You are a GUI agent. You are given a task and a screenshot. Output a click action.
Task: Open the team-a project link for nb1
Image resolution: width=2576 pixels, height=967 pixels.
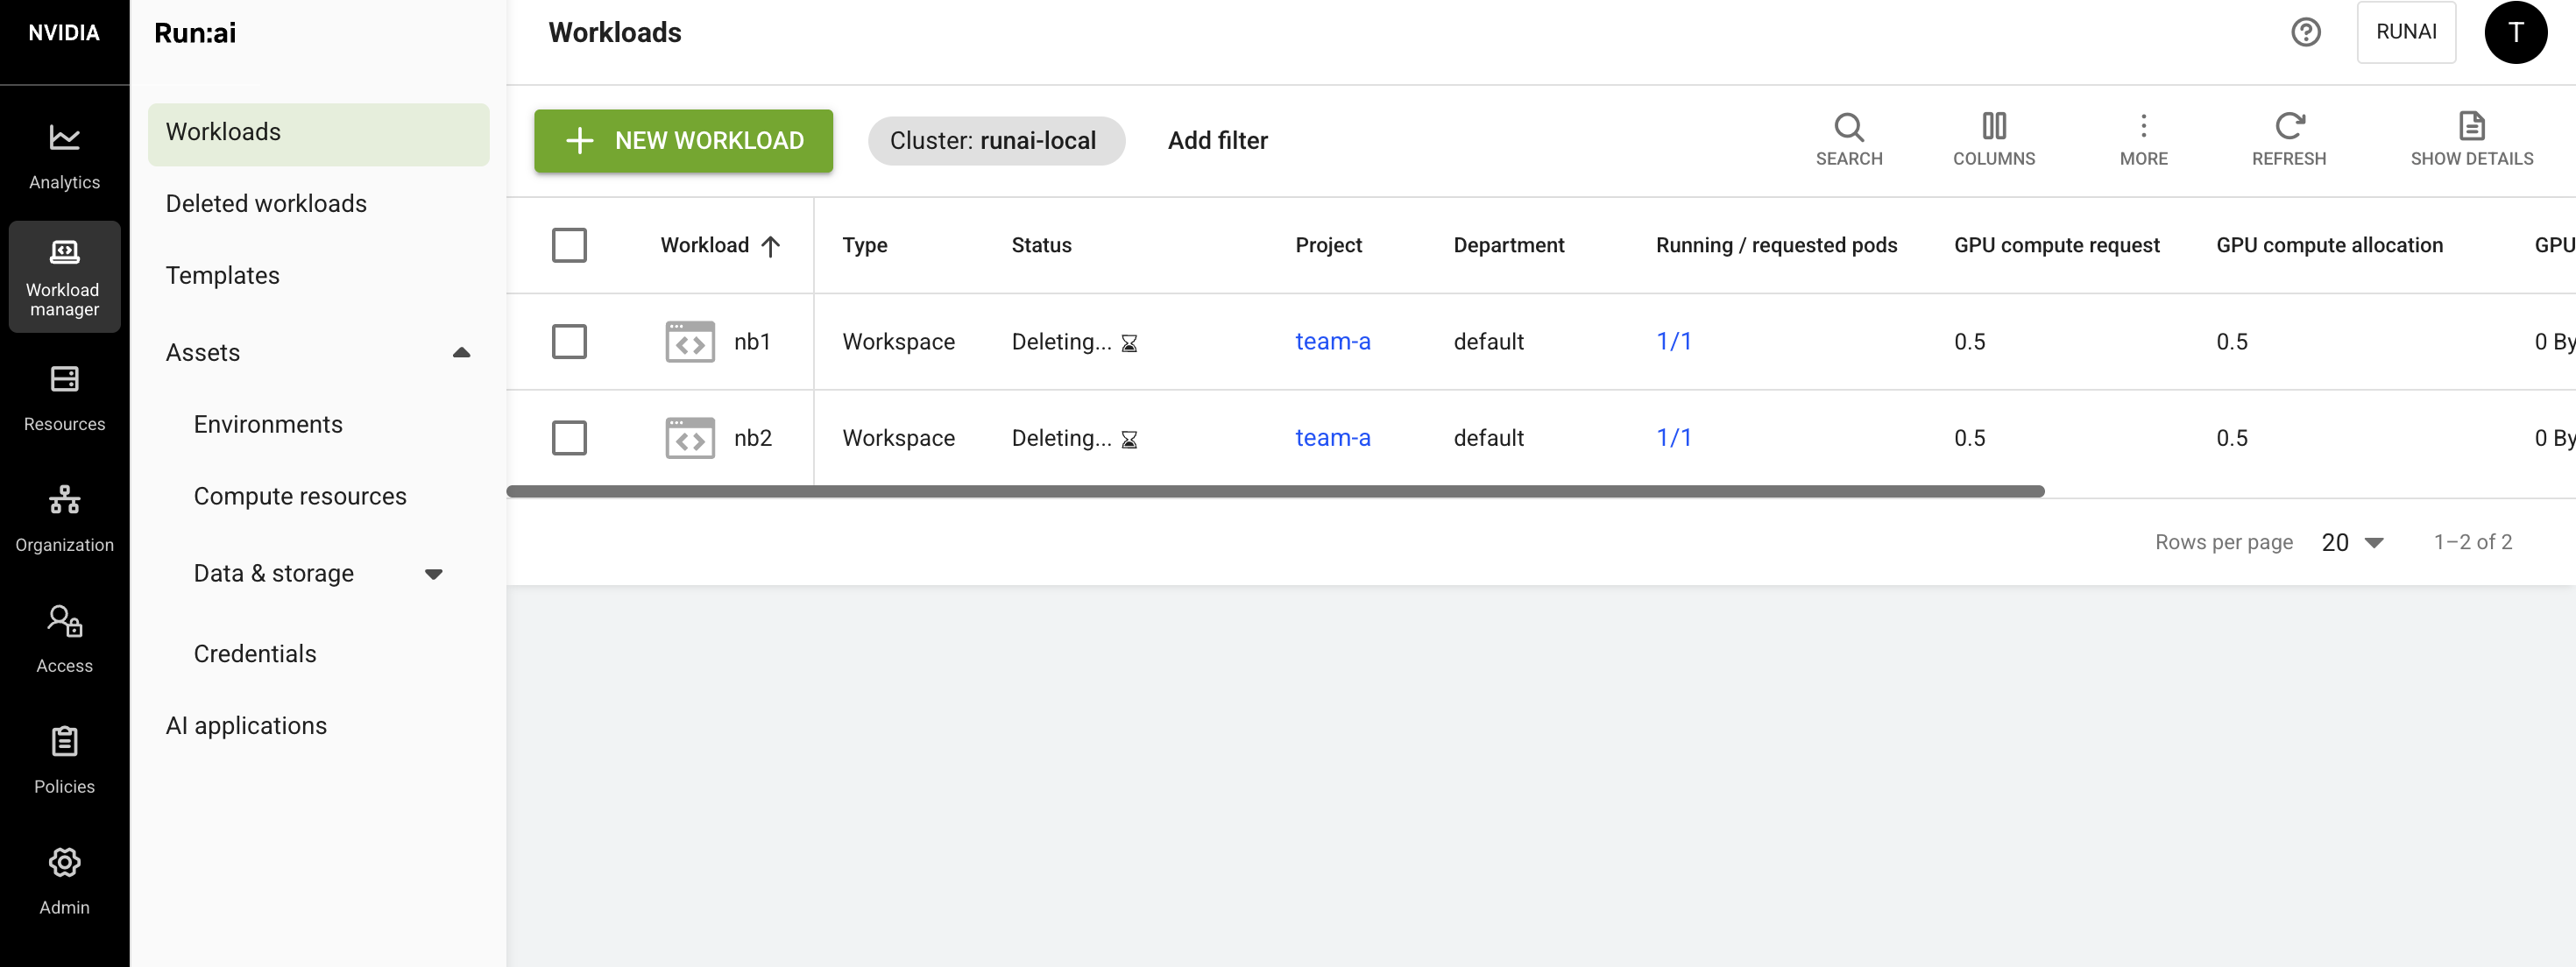(x=1332, y=341)
